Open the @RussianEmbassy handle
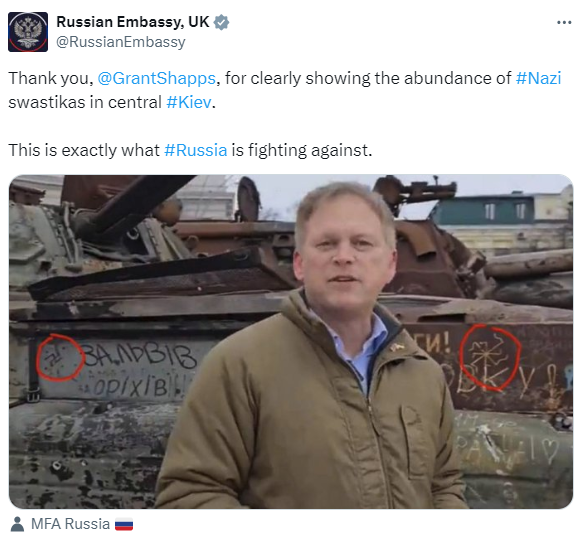Screen dimensions: 582x535 point(121,42)
